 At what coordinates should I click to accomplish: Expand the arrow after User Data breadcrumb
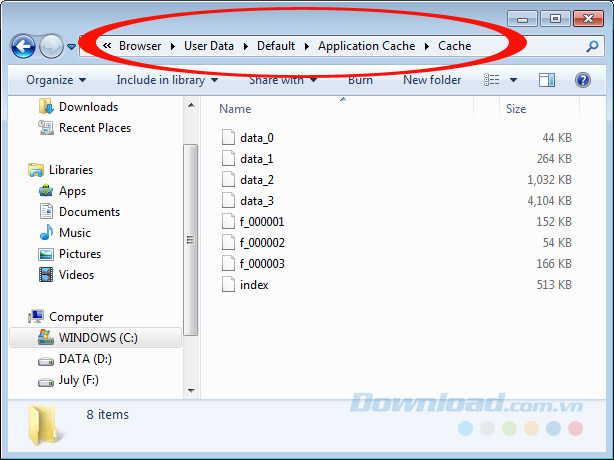pyautogui.click(x=246, y=47)
